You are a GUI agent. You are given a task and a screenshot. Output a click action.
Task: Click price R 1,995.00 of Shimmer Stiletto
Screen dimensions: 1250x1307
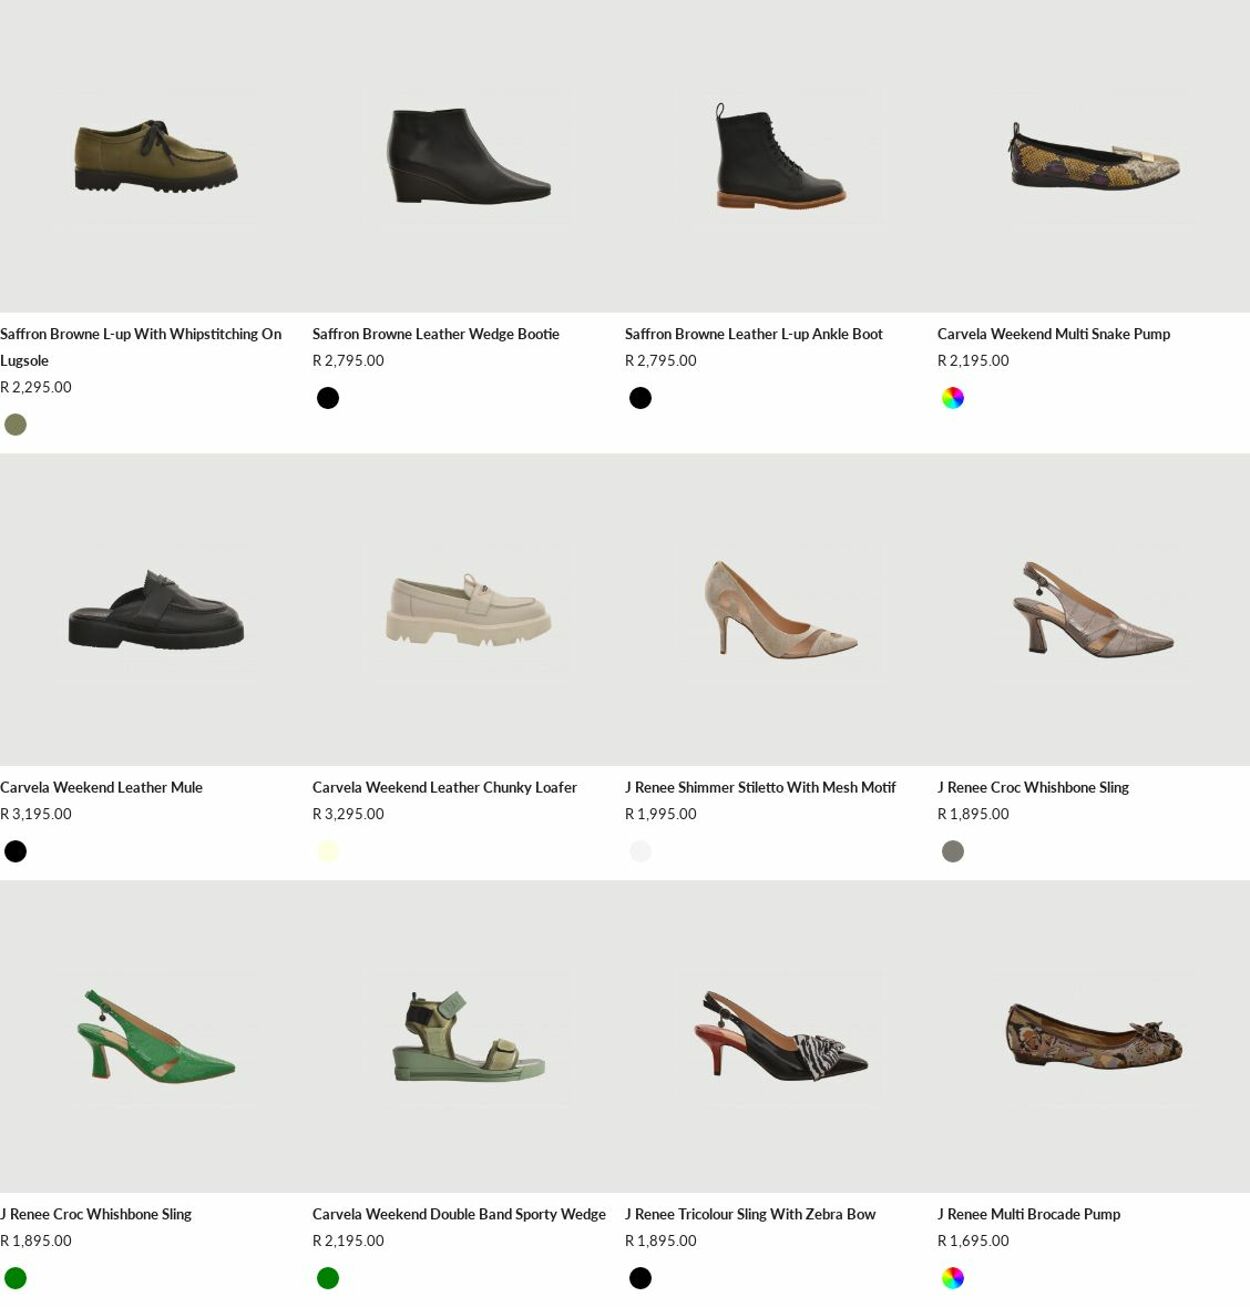tap(661, 814)
